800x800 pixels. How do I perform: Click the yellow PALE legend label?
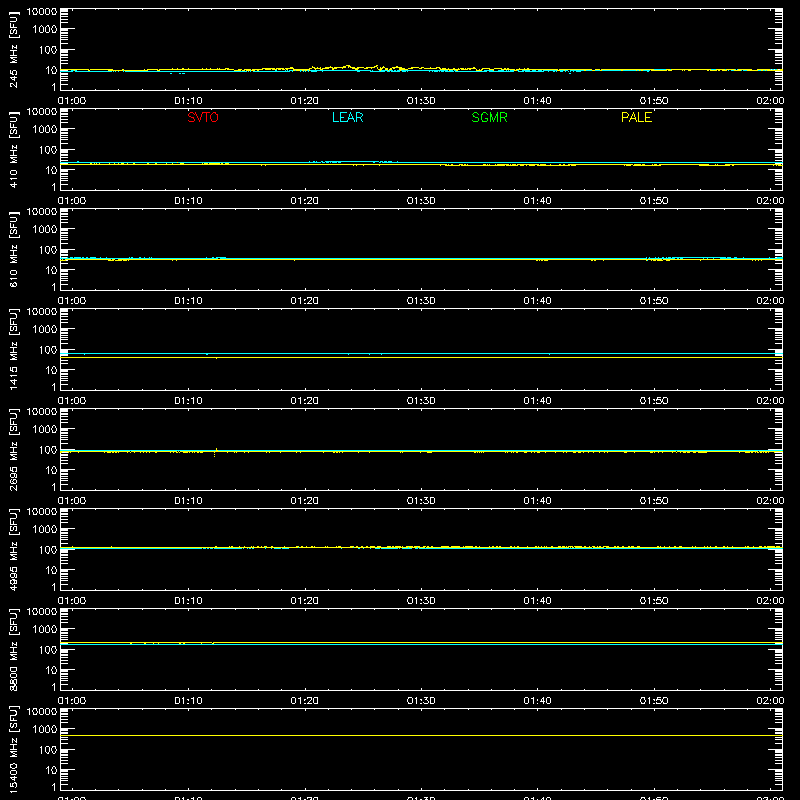click(x=636, y=117)
